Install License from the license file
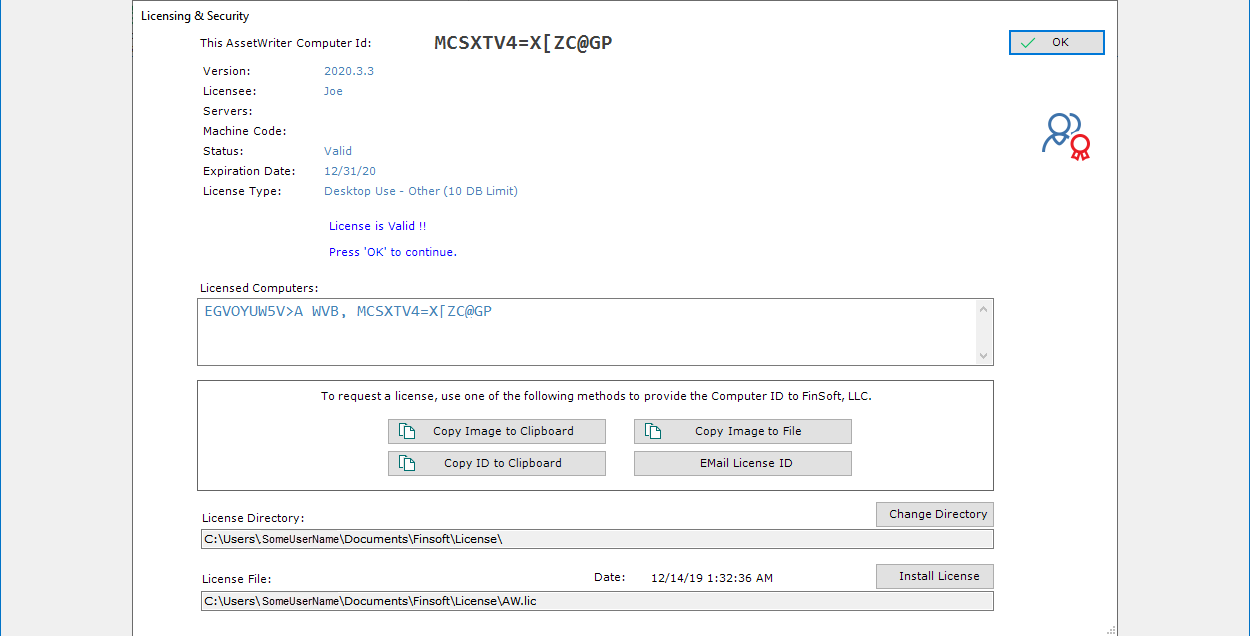The image size is (1250, 636). (934, 576)
